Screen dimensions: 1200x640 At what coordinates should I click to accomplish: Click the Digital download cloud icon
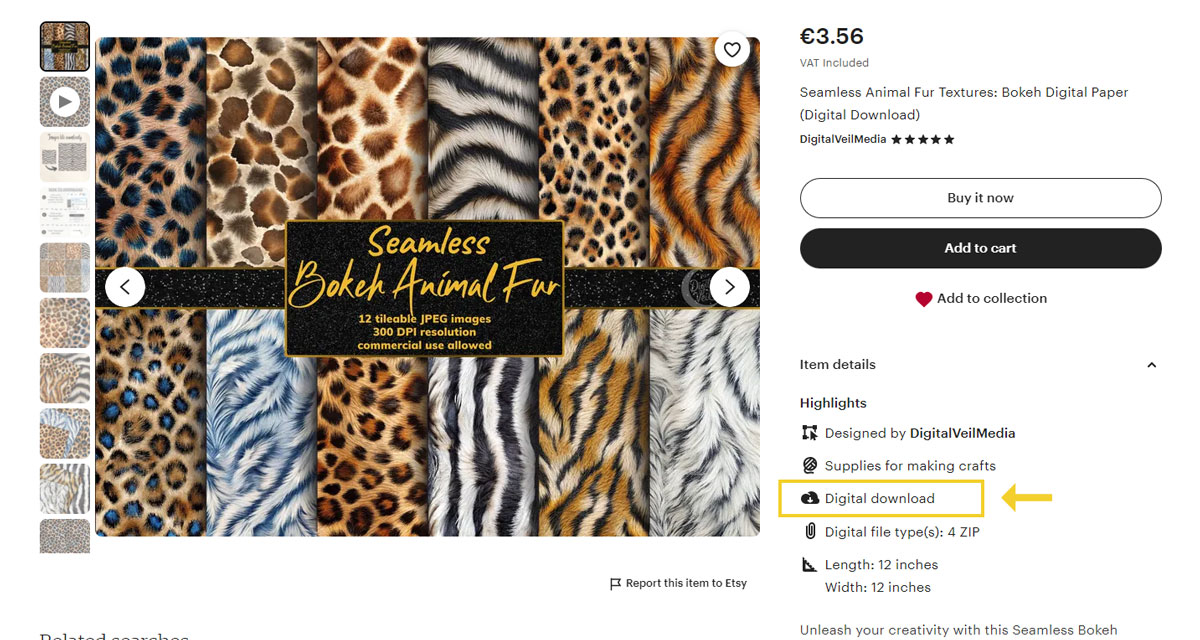tap(810, 498)
